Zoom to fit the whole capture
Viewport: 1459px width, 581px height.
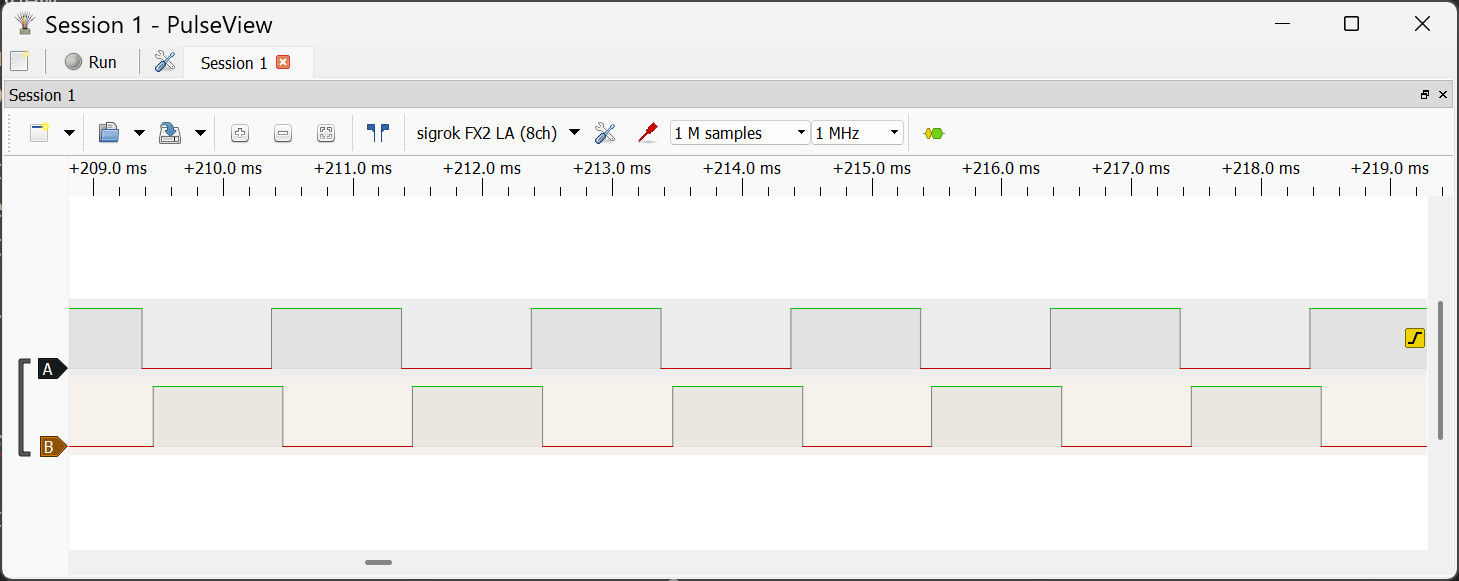326,133
